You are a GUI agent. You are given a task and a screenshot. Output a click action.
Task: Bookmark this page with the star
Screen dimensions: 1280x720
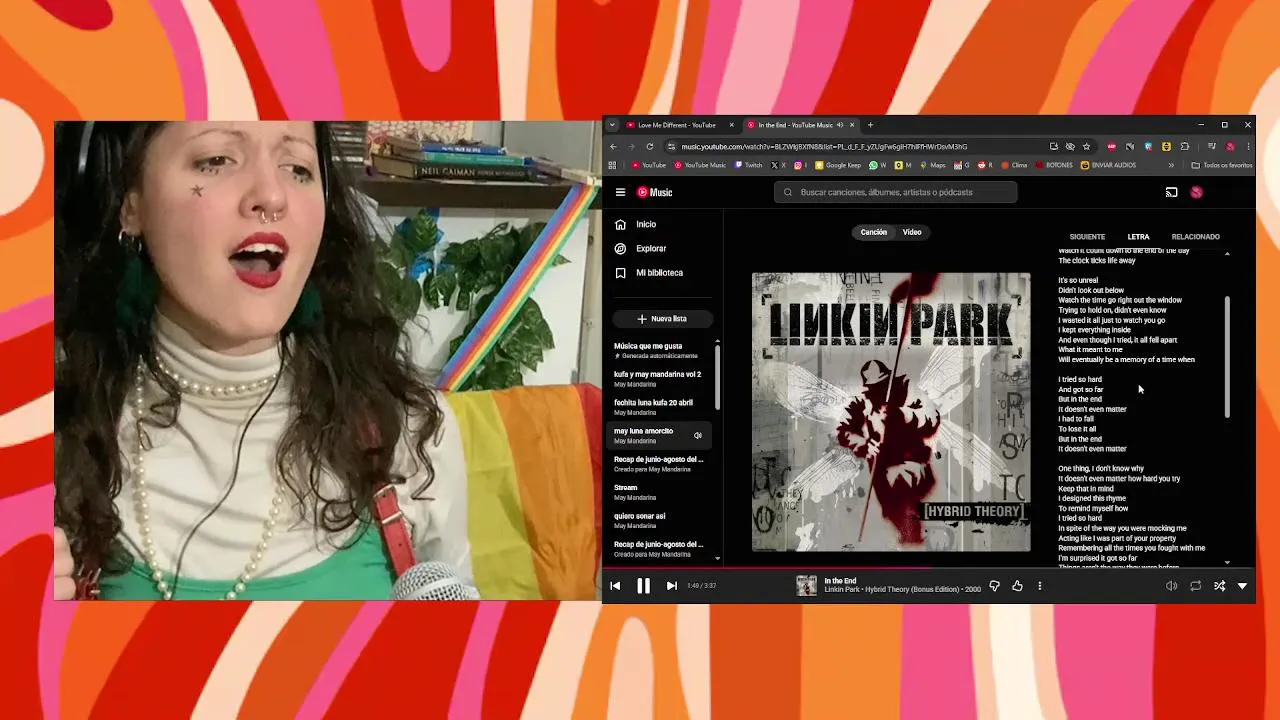click(1086, 146)
